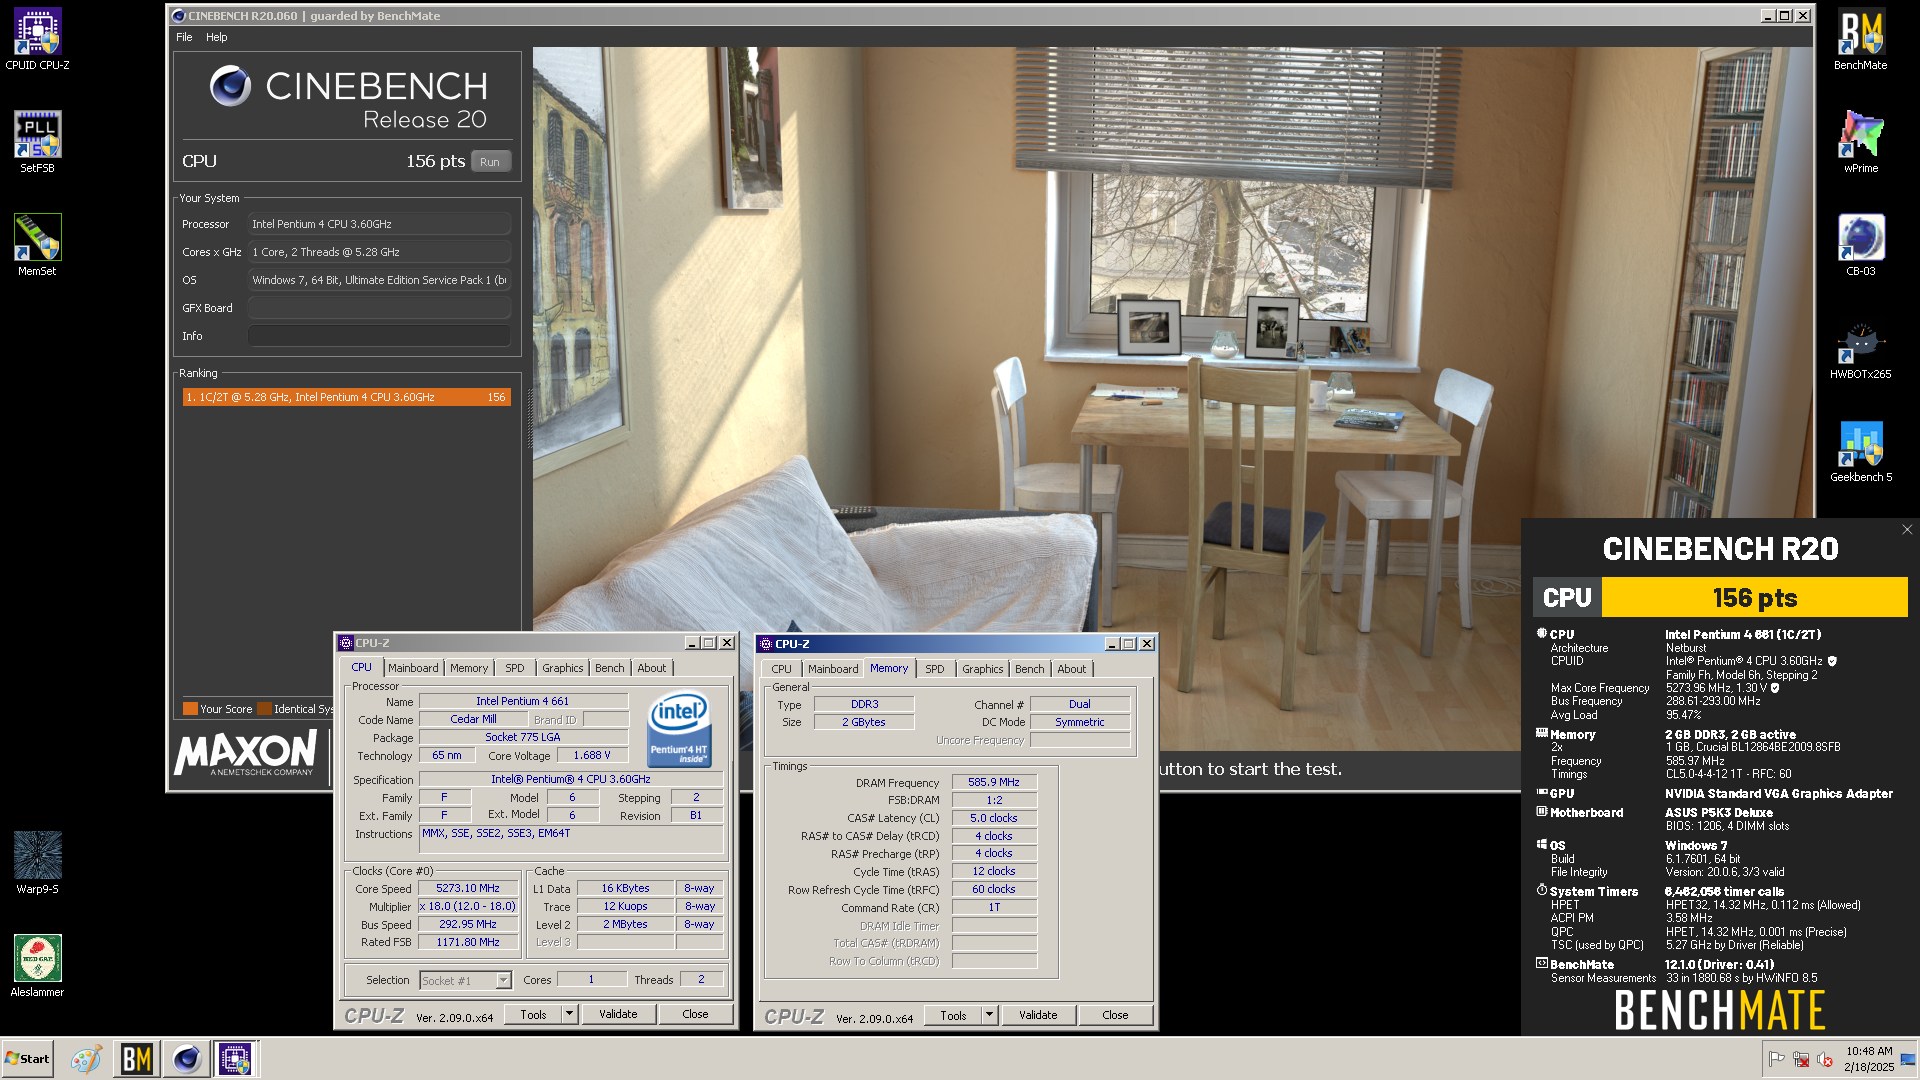Open the SetFSB desktop shortcut

(x=37, y=142)
